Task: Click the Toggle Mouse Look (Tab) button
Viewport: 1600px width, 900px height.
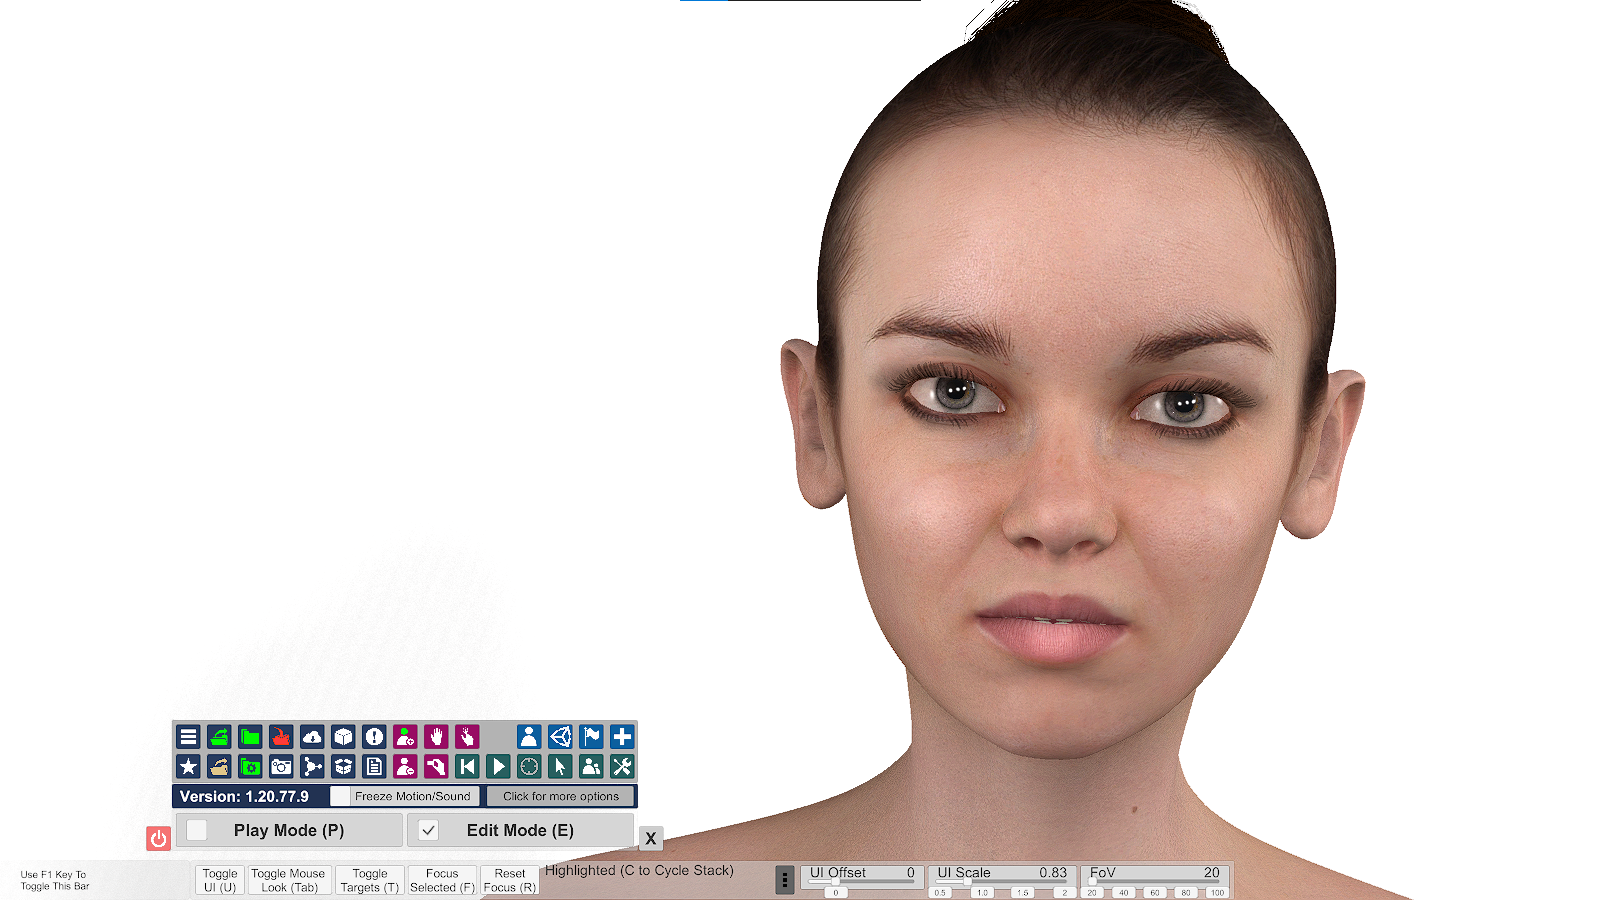Action: point(288,880)
